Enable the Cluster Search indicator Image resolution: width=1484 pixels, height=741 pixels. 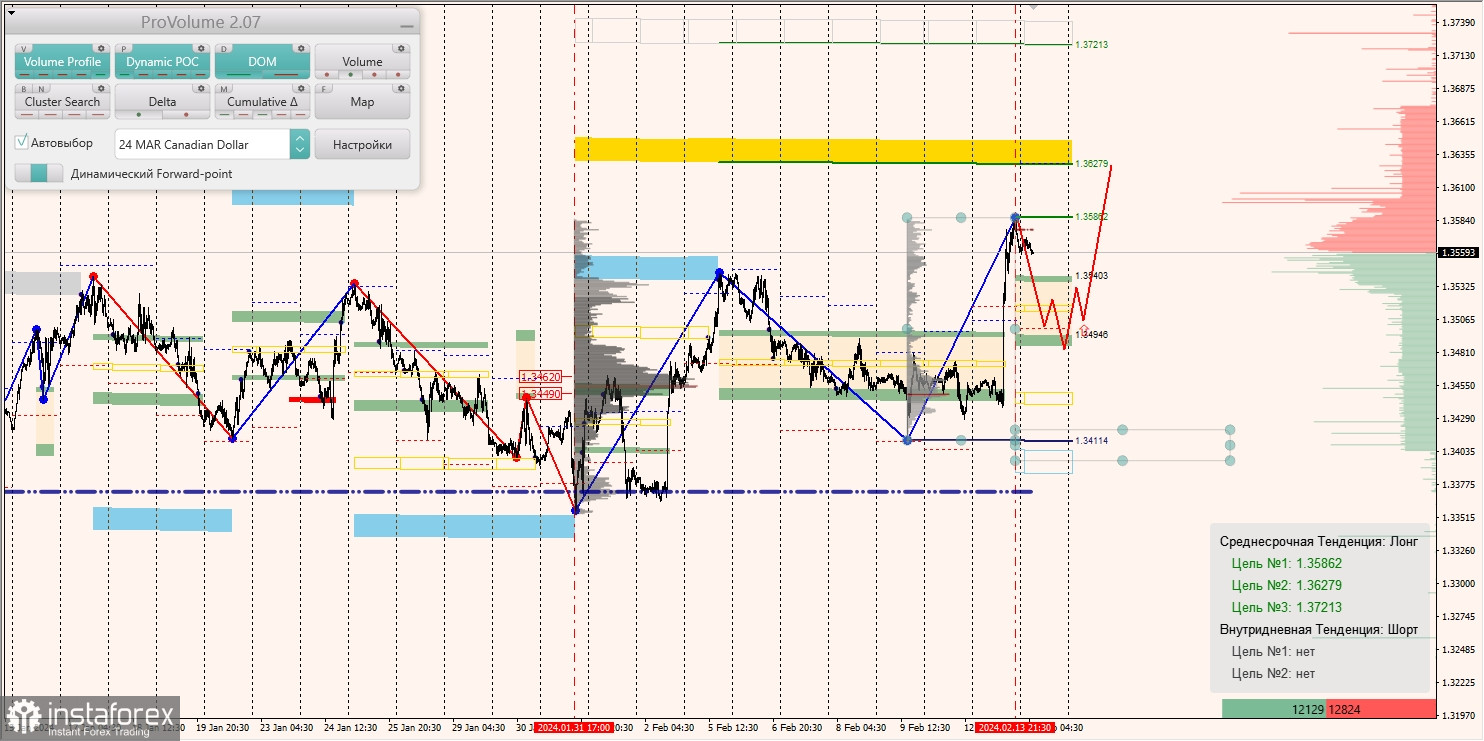tap(63, 102)
